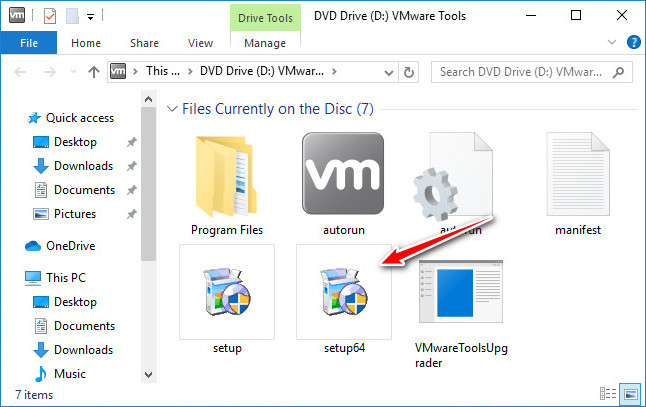Open the Customize Quick Access Toolbar dropdown
646x407 pixels.
click(x=90, y=17)
